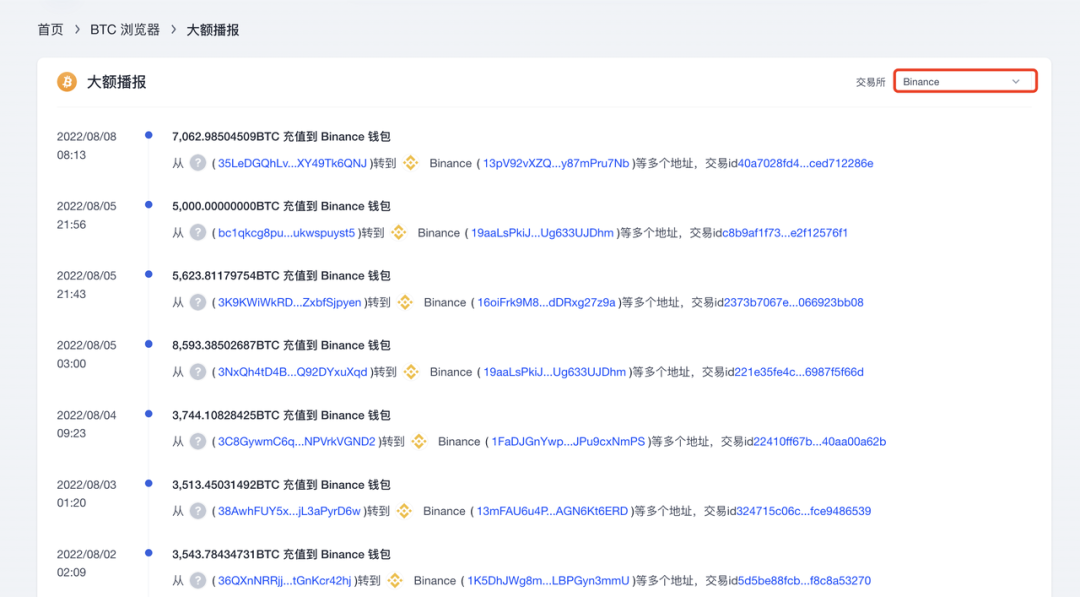Viewport: 1080px width, 597px height.
Task: Open the Binance exchange dropdown
Action: point(965,81)
